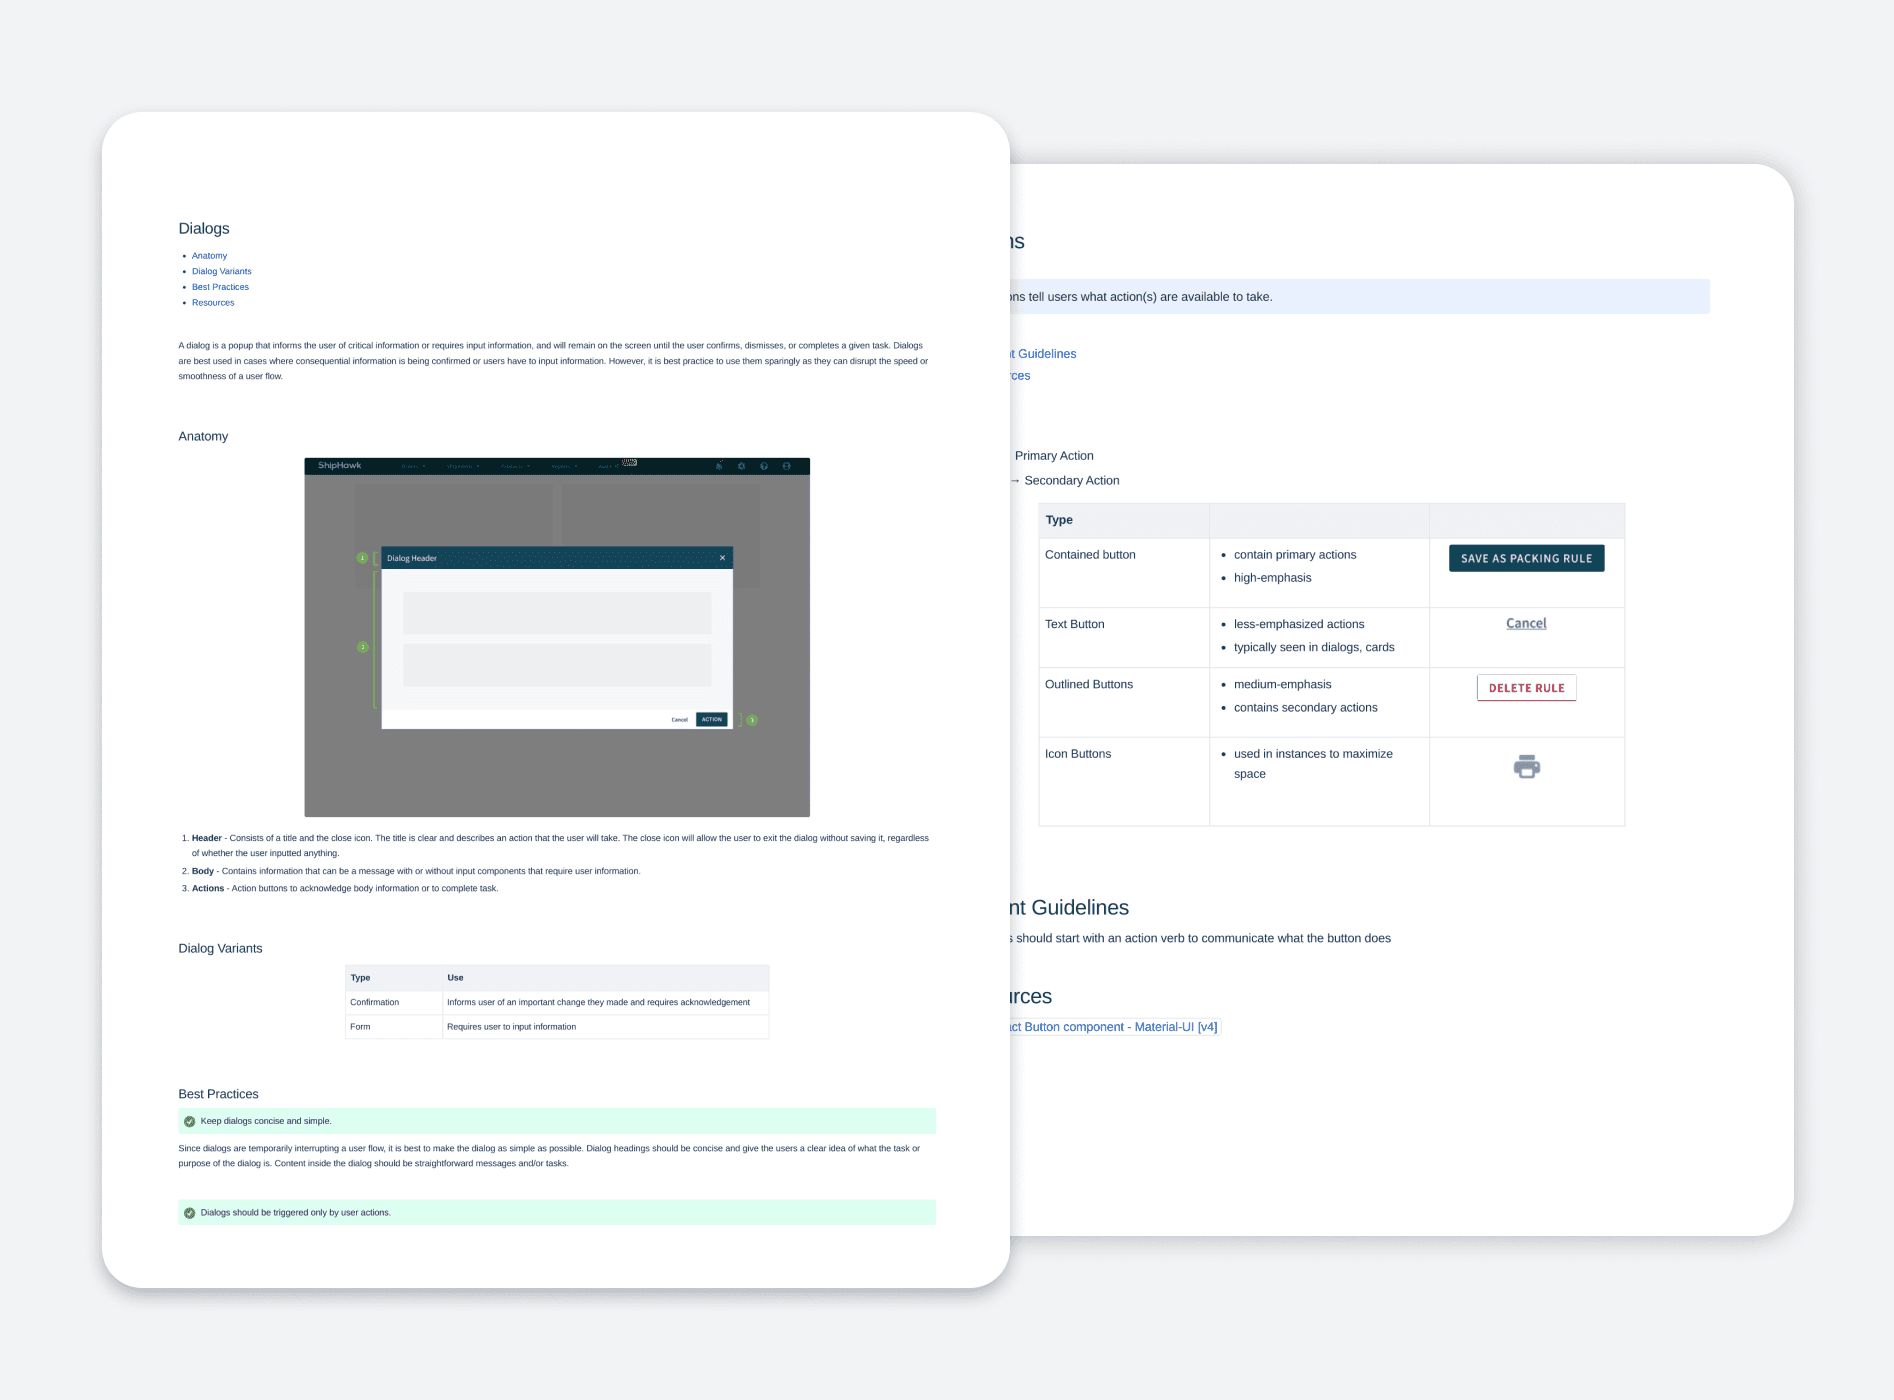The width and height of the screenshot is (1894, 1400).
Task: Open the Guidelines link on Buttons page
Action: [1043, 354]
